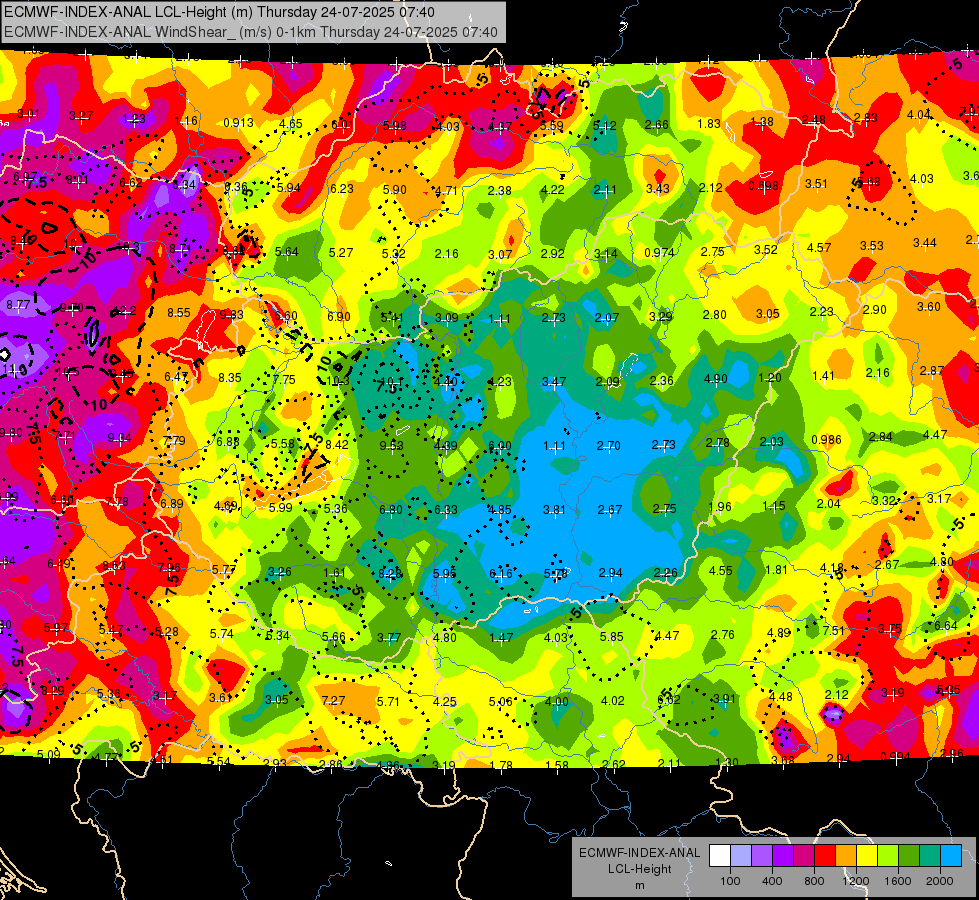
Task: Click the magenta legend color swatch
Action: [804, 856]
